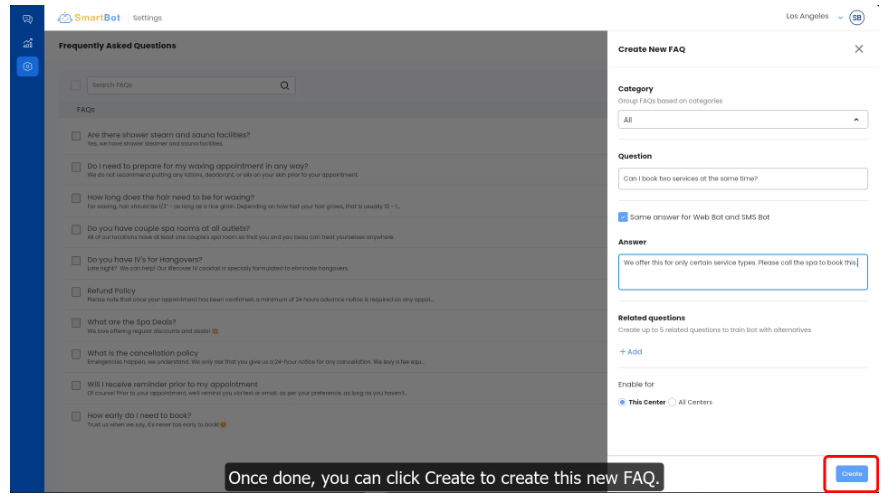The width and height of the screenshot is (885, 499).
Task: Click the Settings label in header
Action: (x=147, y=18)
